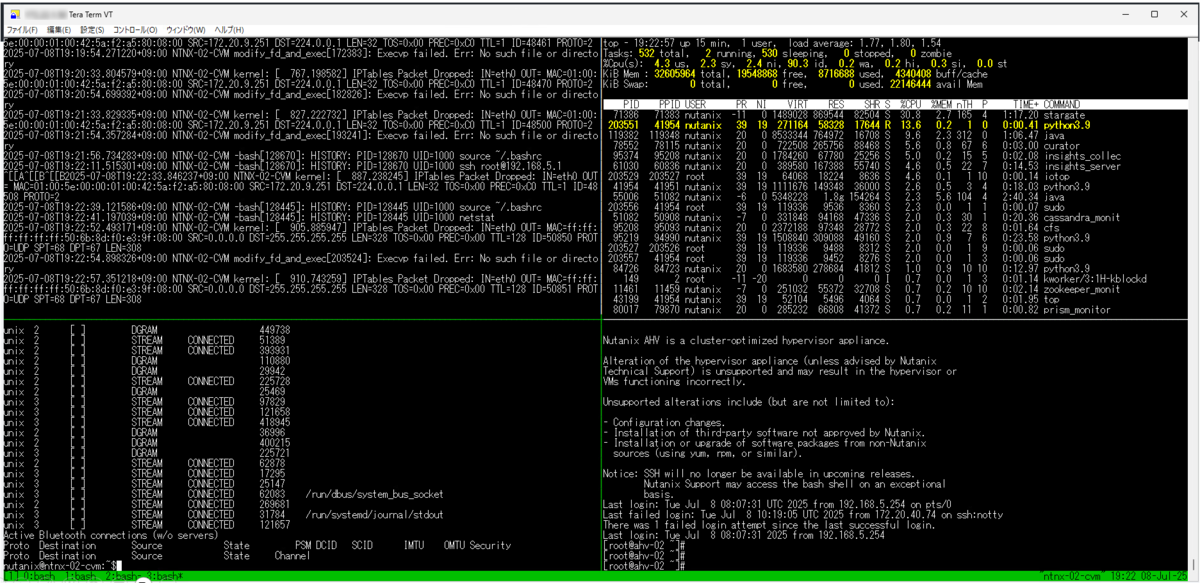This screenshot has width=1200, height=583.
Task: Maximize the Tera Term window
Action: click(1153, 14)
